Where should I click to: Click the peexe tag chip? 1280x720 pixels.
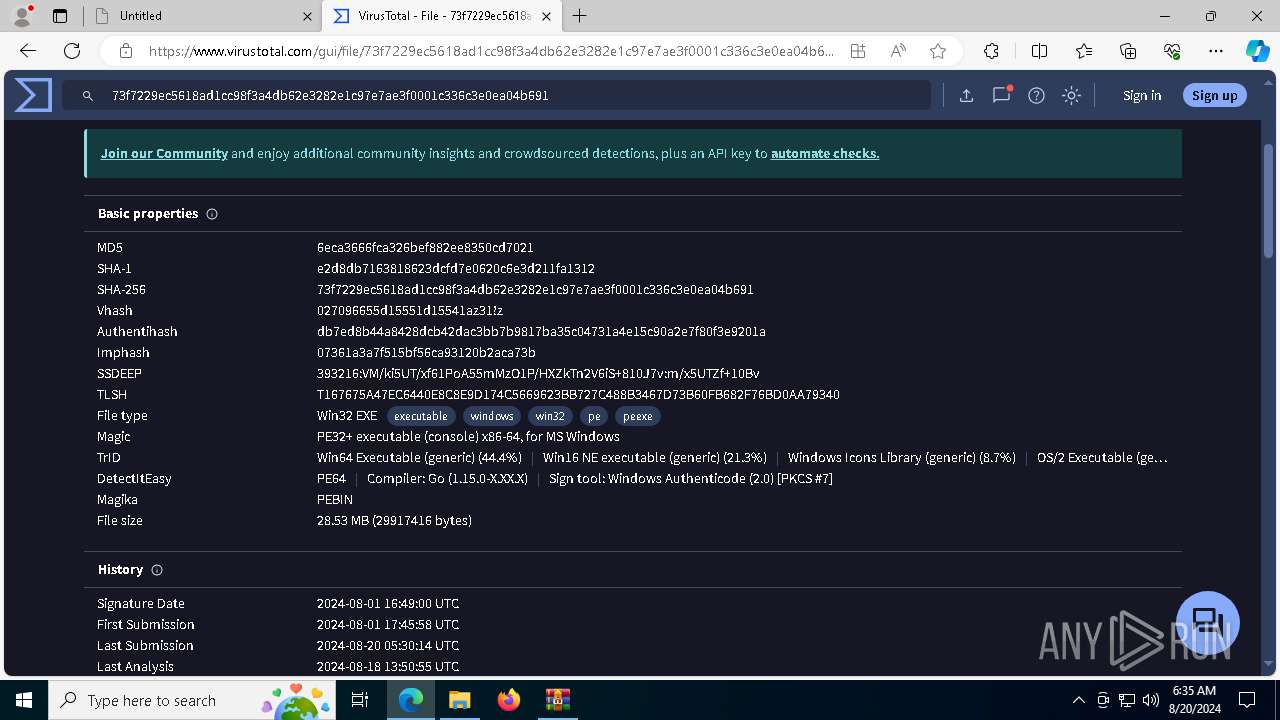638,416
